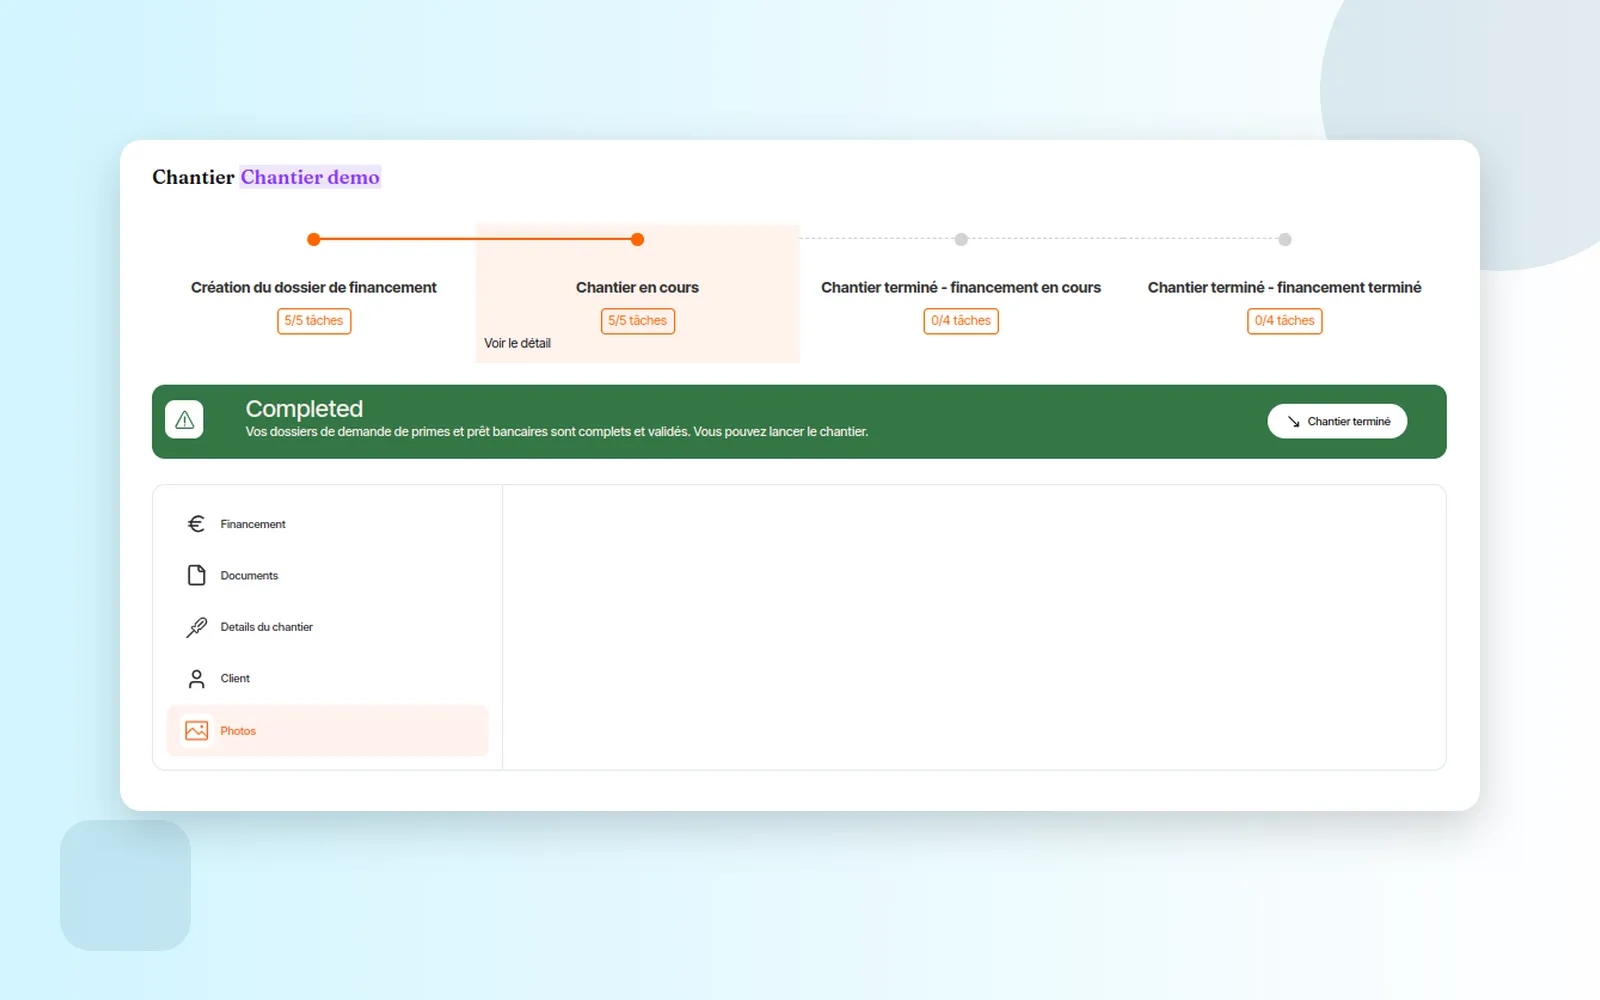Switch to the Documents section
Image resolution: width=1600 pixels, height=1000 pixels.
pyautogui.click(x=327, y=576)
